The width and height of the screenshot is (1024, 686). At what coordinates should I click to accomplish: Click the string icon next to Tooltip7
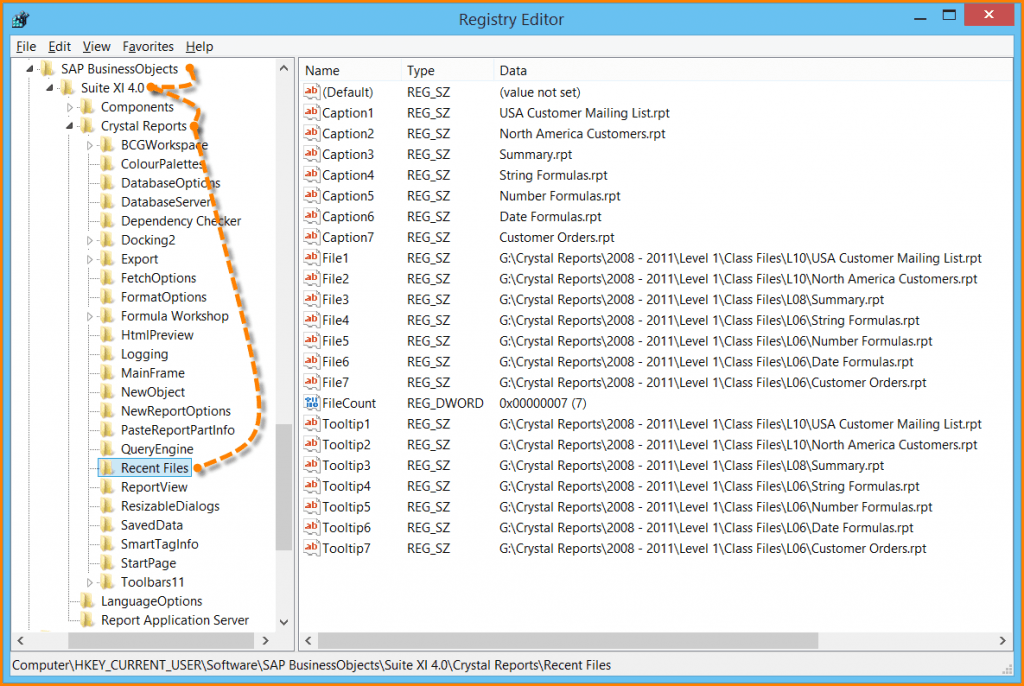pyautogui.click(x=312, y=547)
